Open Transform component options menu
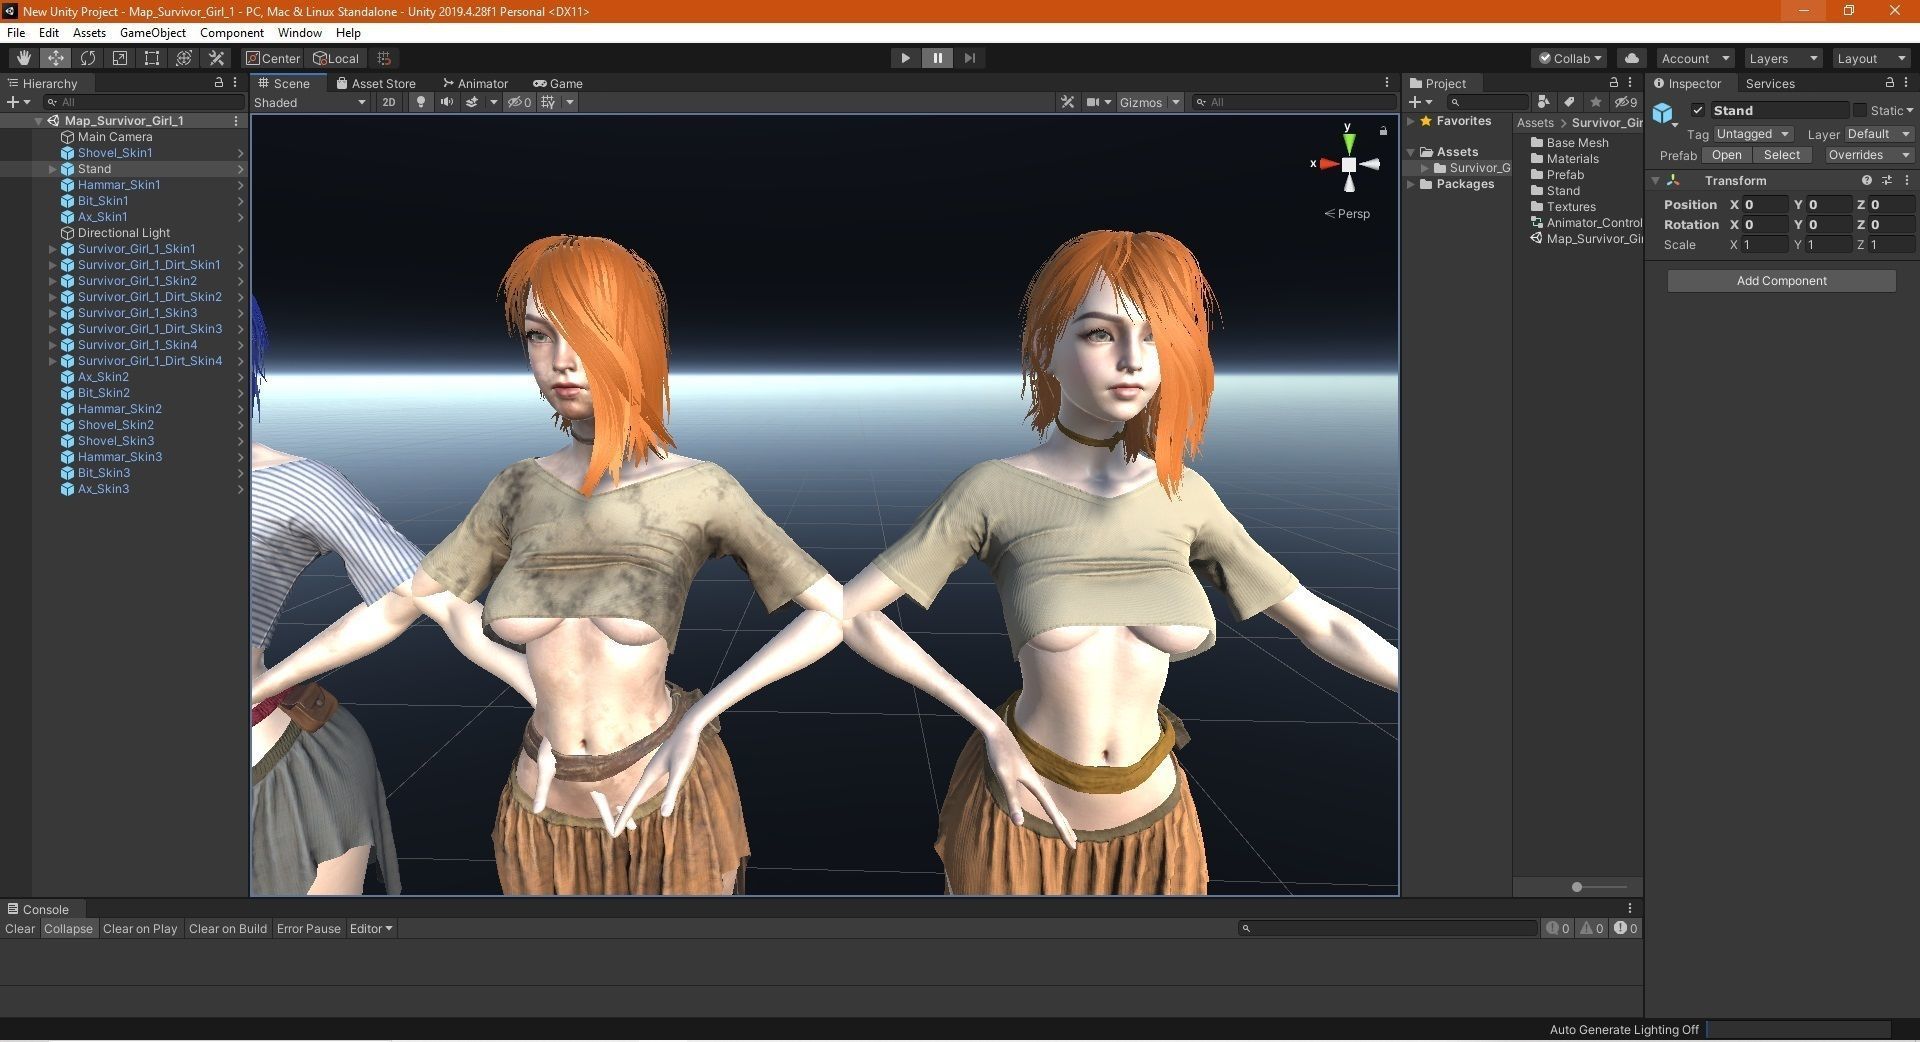The image size is (1920, 1042). (x=1907, y=180)
